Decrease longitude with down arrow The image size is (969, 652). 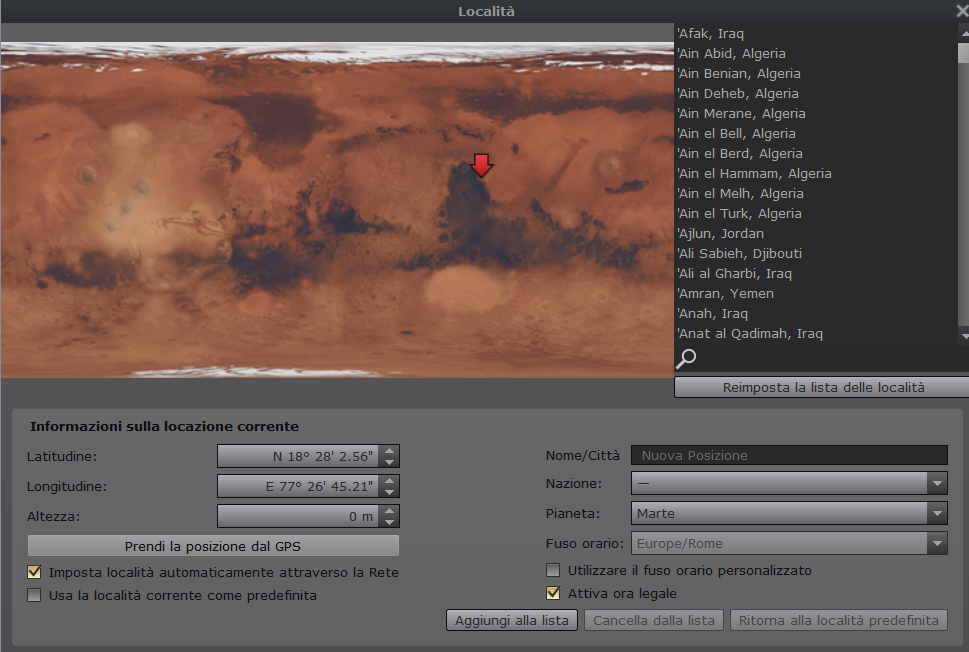389,492
